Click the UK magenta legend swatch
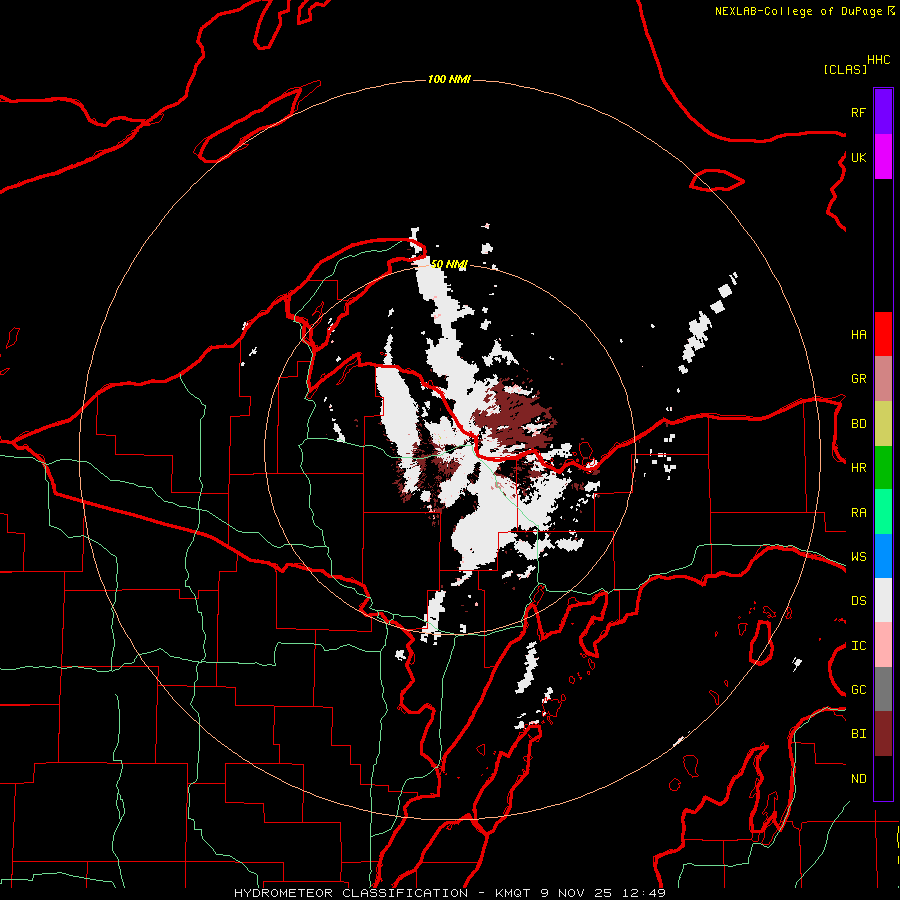The width and height of the screenshot is (900, 900). pyautogui.click(x=883, y=157)
